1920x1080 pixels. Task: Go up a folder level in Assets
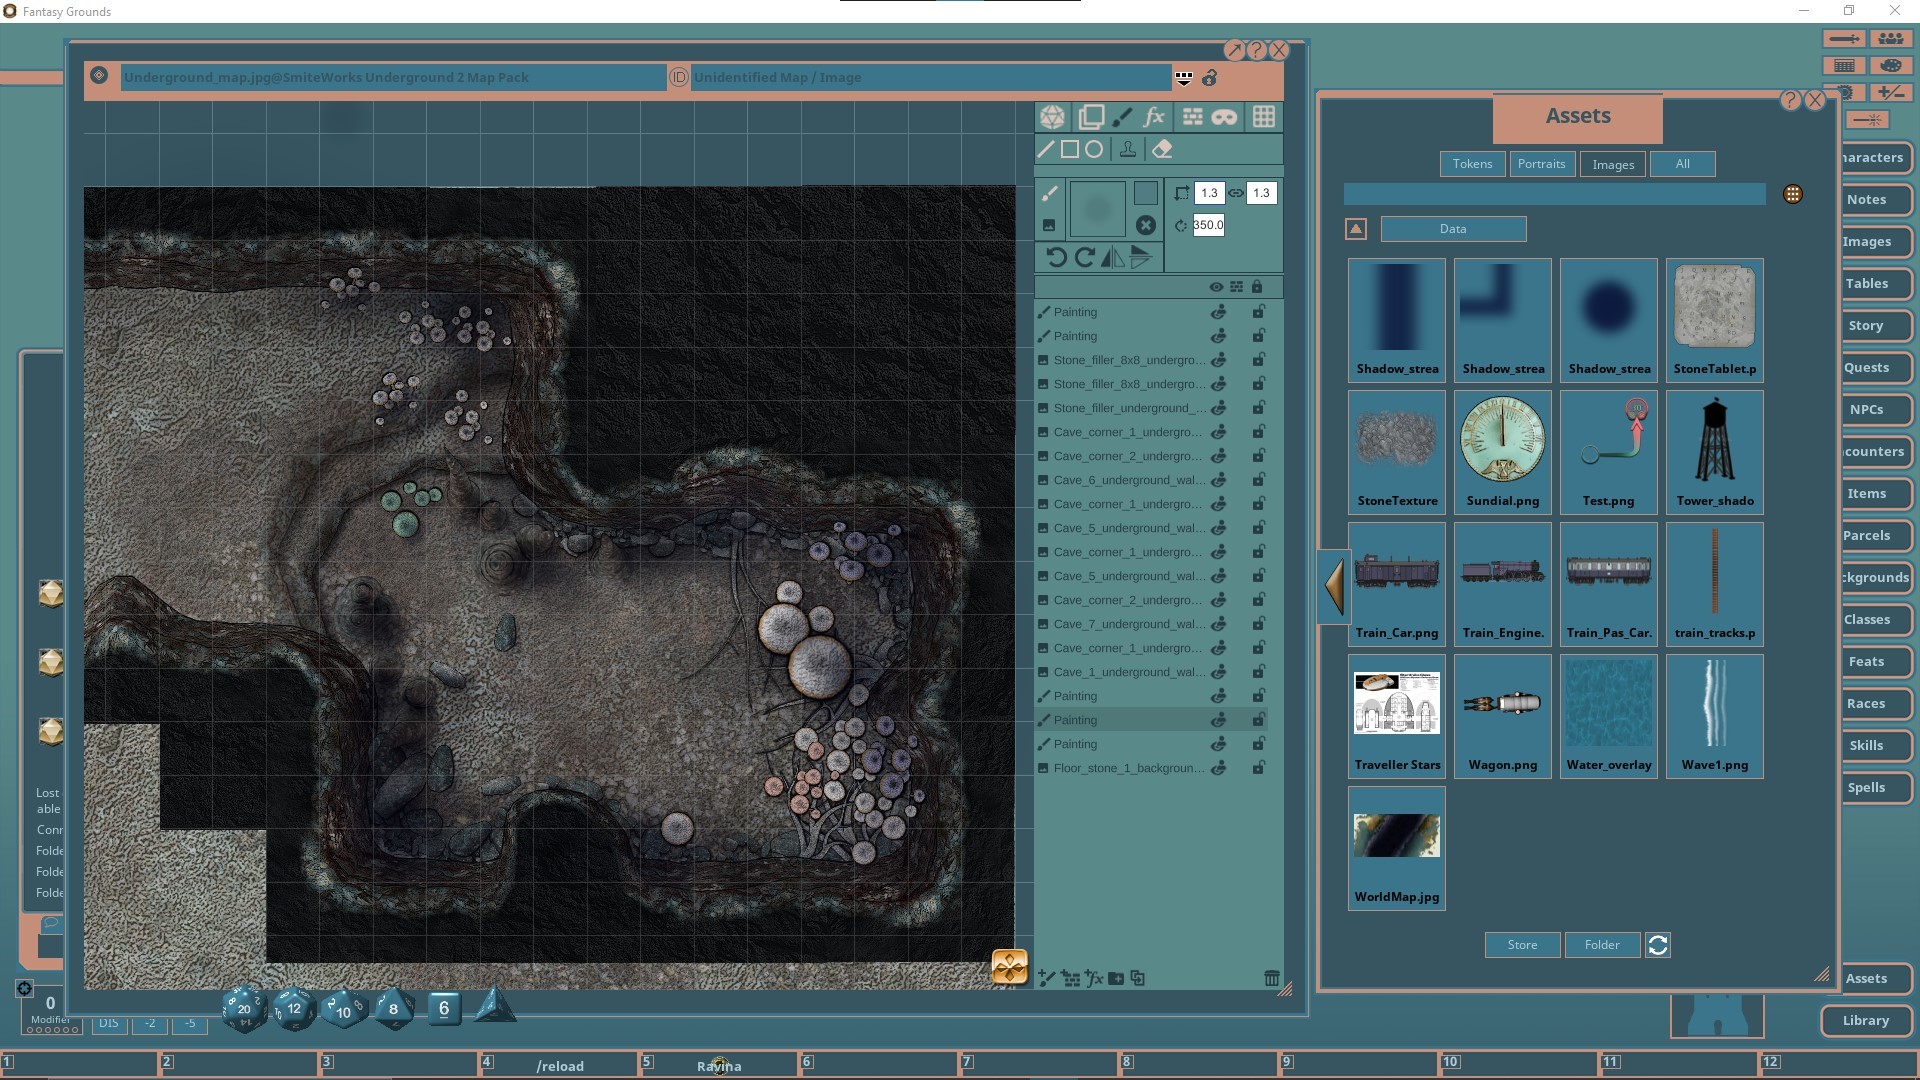1356,229
